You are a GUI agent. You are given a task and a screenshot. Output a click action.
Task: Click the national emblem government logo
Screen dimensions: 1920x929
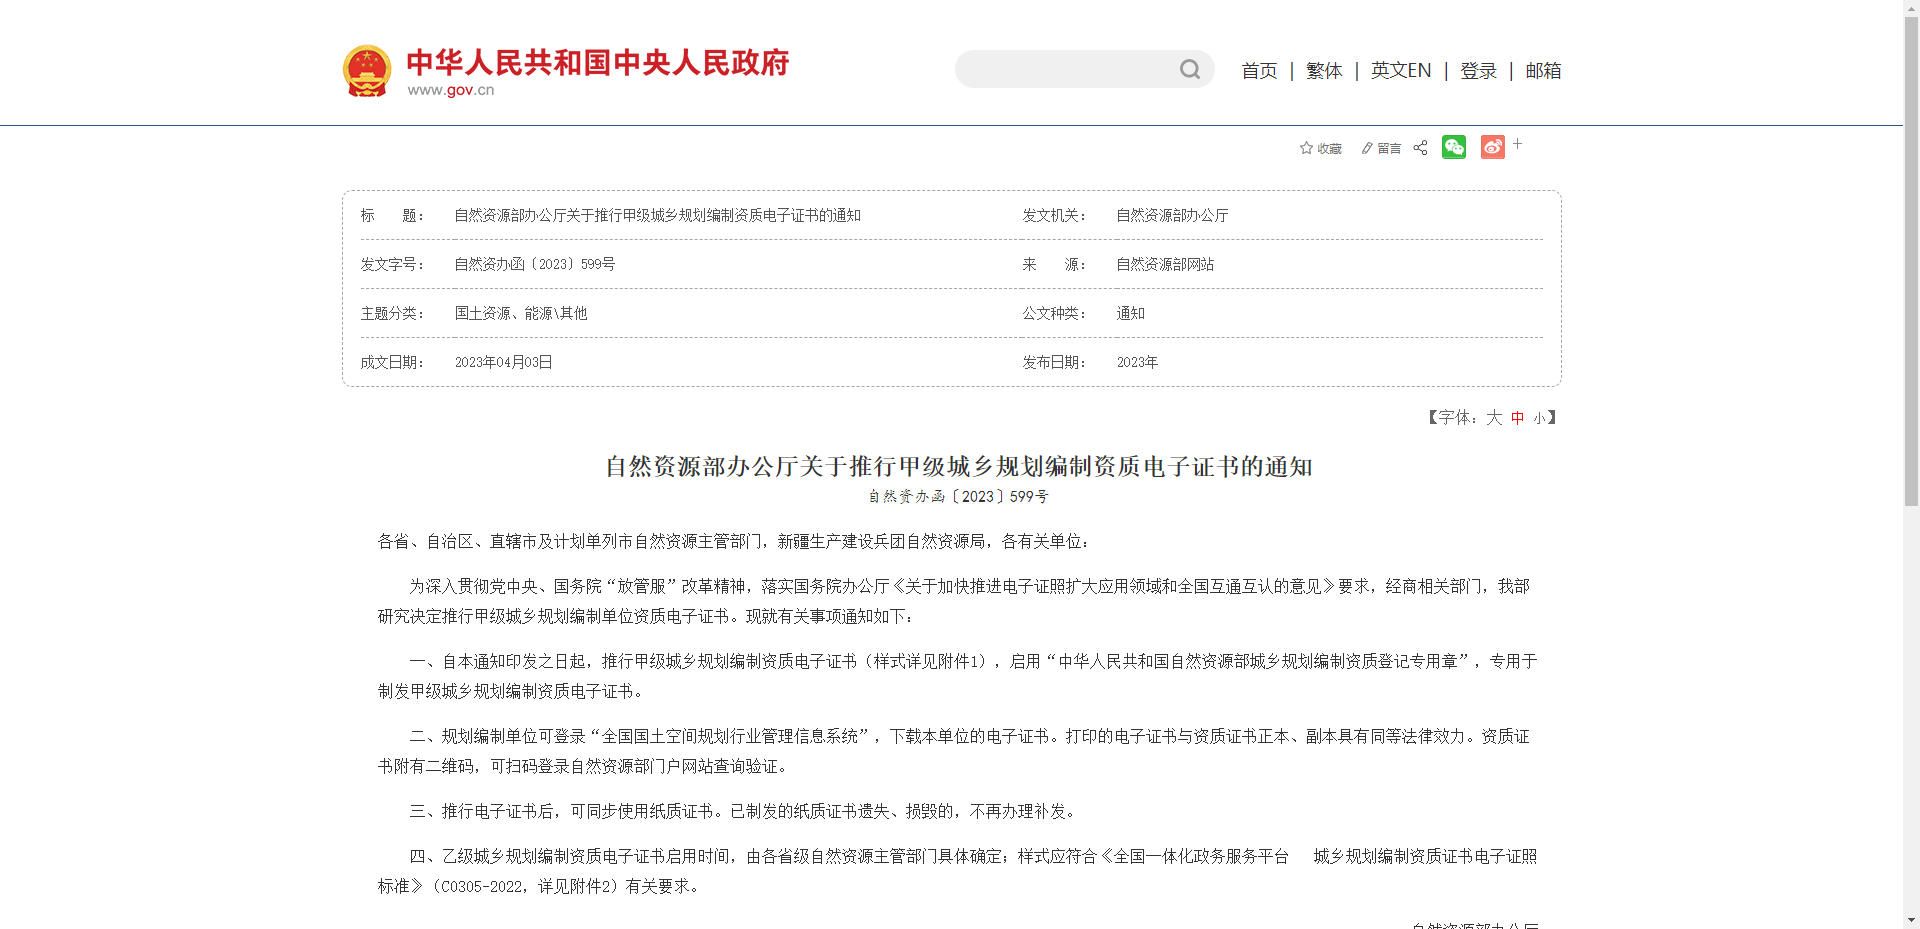tap(367, 70)
